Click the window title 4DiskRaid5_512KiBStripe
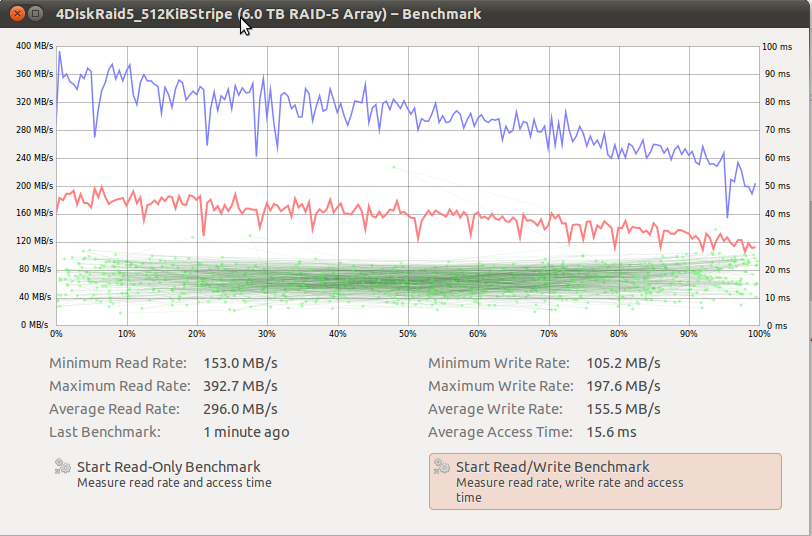 [144, 14]
